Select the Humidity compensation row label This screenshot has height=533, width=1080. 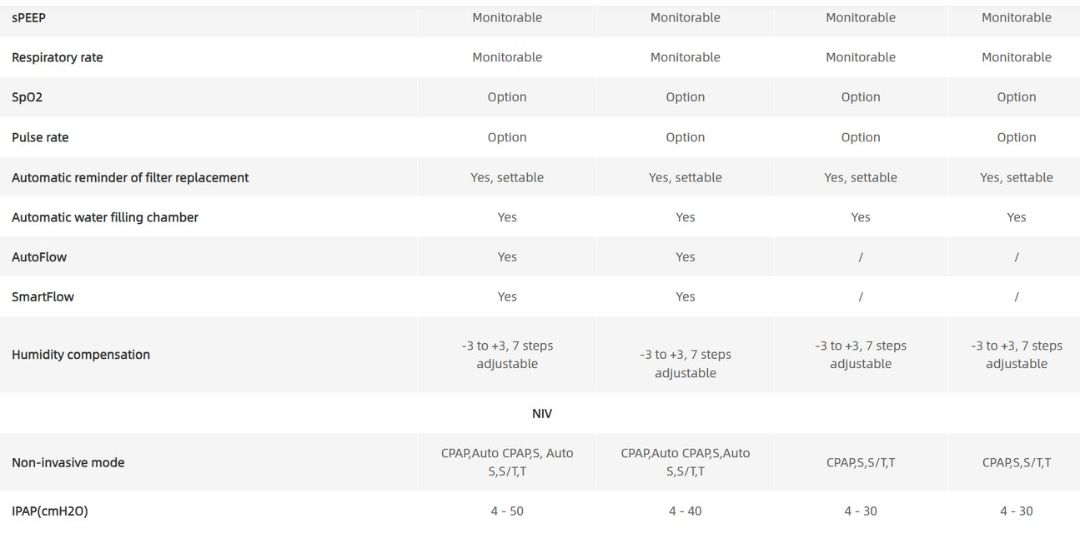(x=81, y=355)
